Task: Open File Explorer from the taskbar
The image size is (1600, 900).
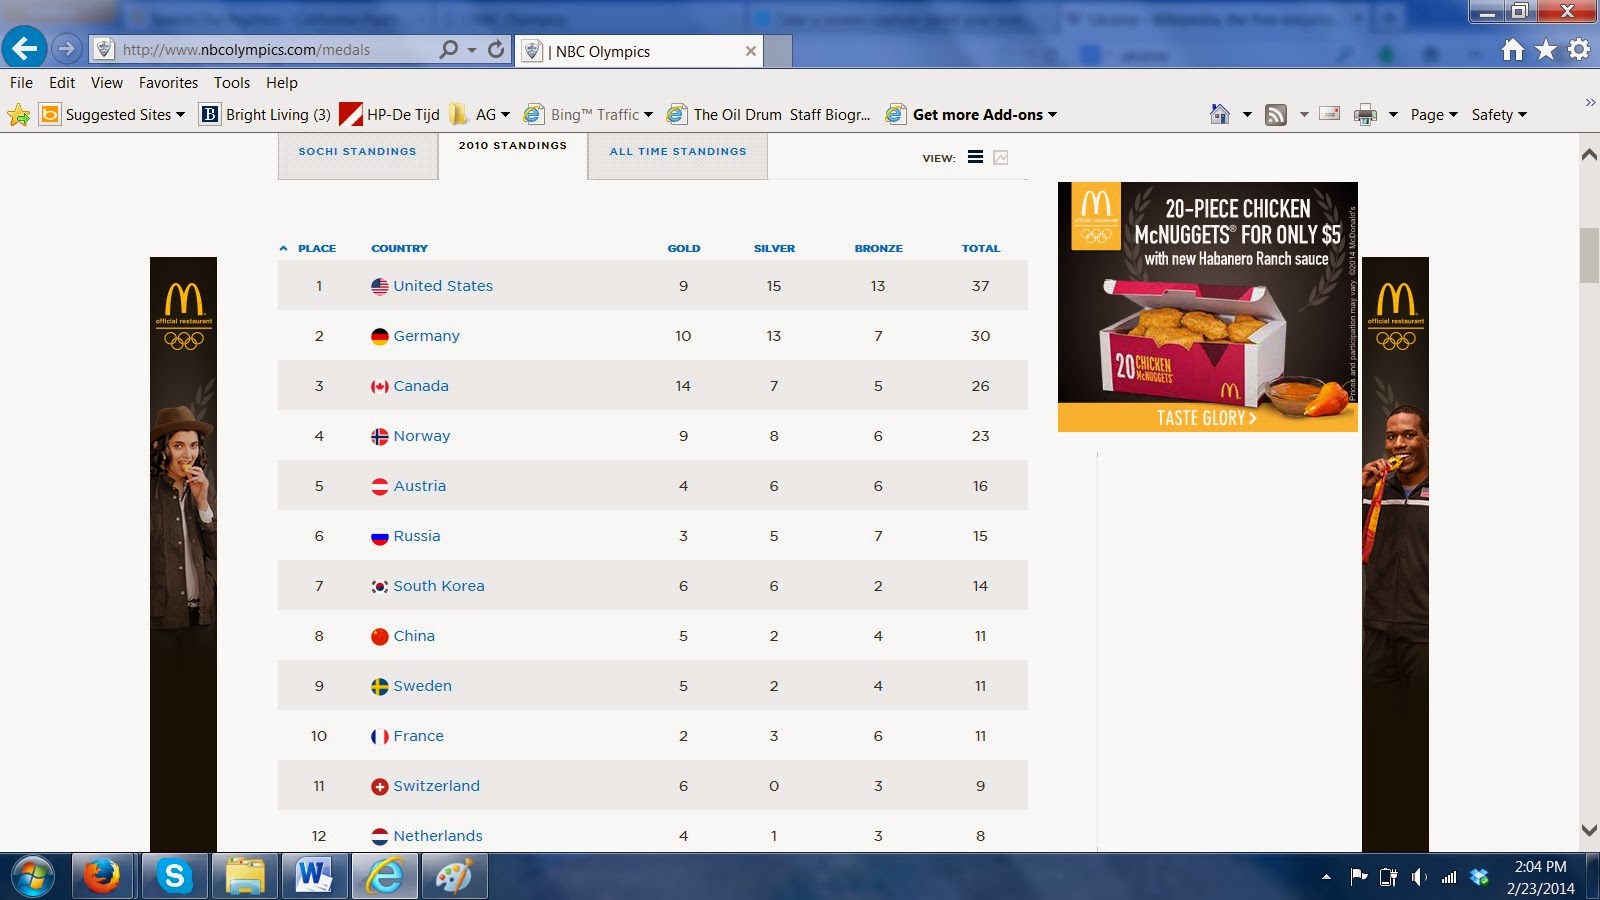Action: click(x=244, y=877)
